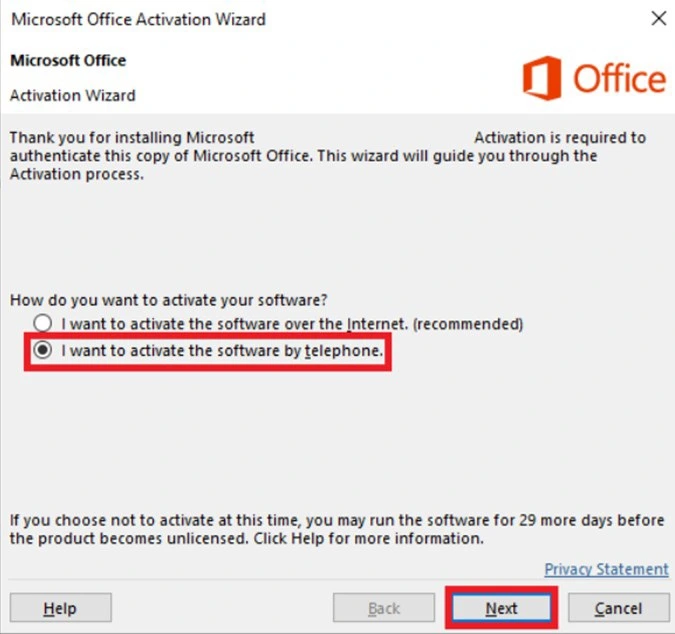
Task: Open Help from the wizard
Action: (x=60, y=608)
